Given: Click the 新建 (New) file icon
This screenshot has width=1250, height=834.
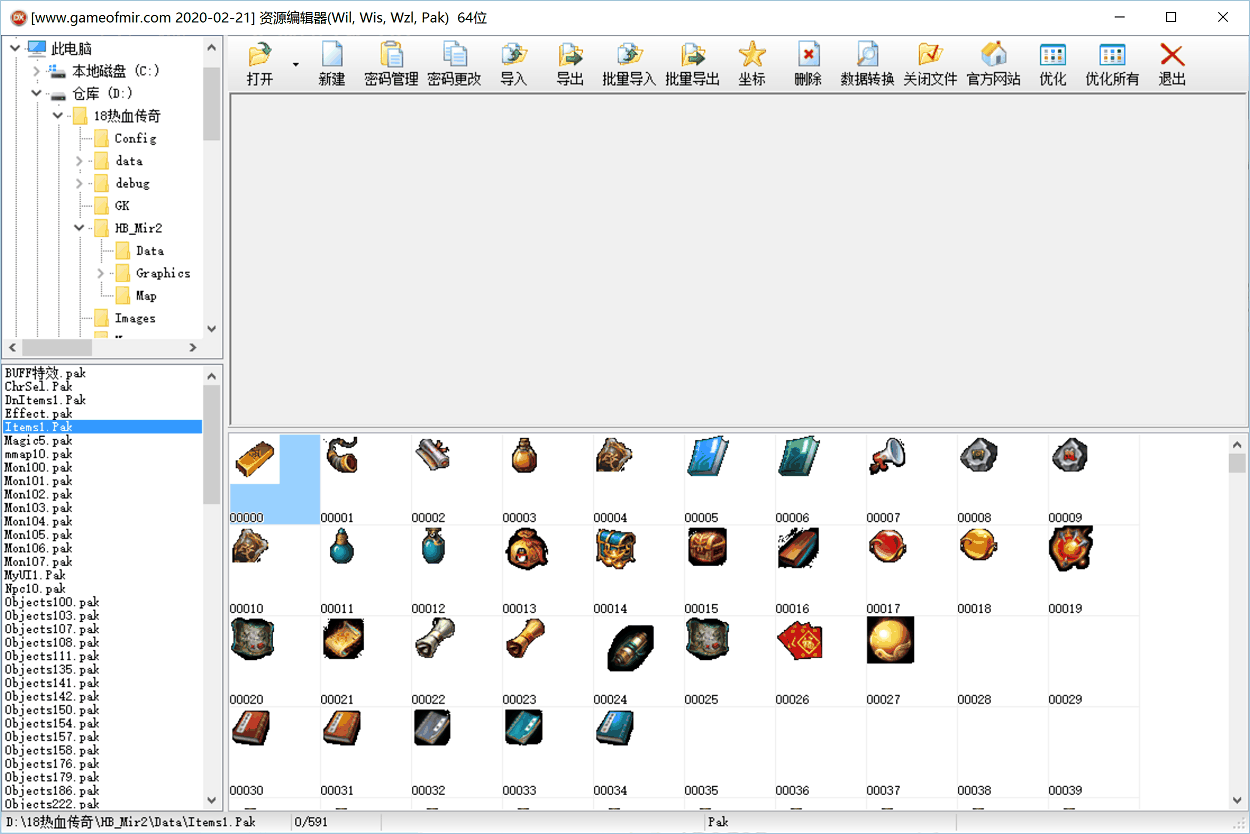Looking at the screenshot, I should [332, 64].
